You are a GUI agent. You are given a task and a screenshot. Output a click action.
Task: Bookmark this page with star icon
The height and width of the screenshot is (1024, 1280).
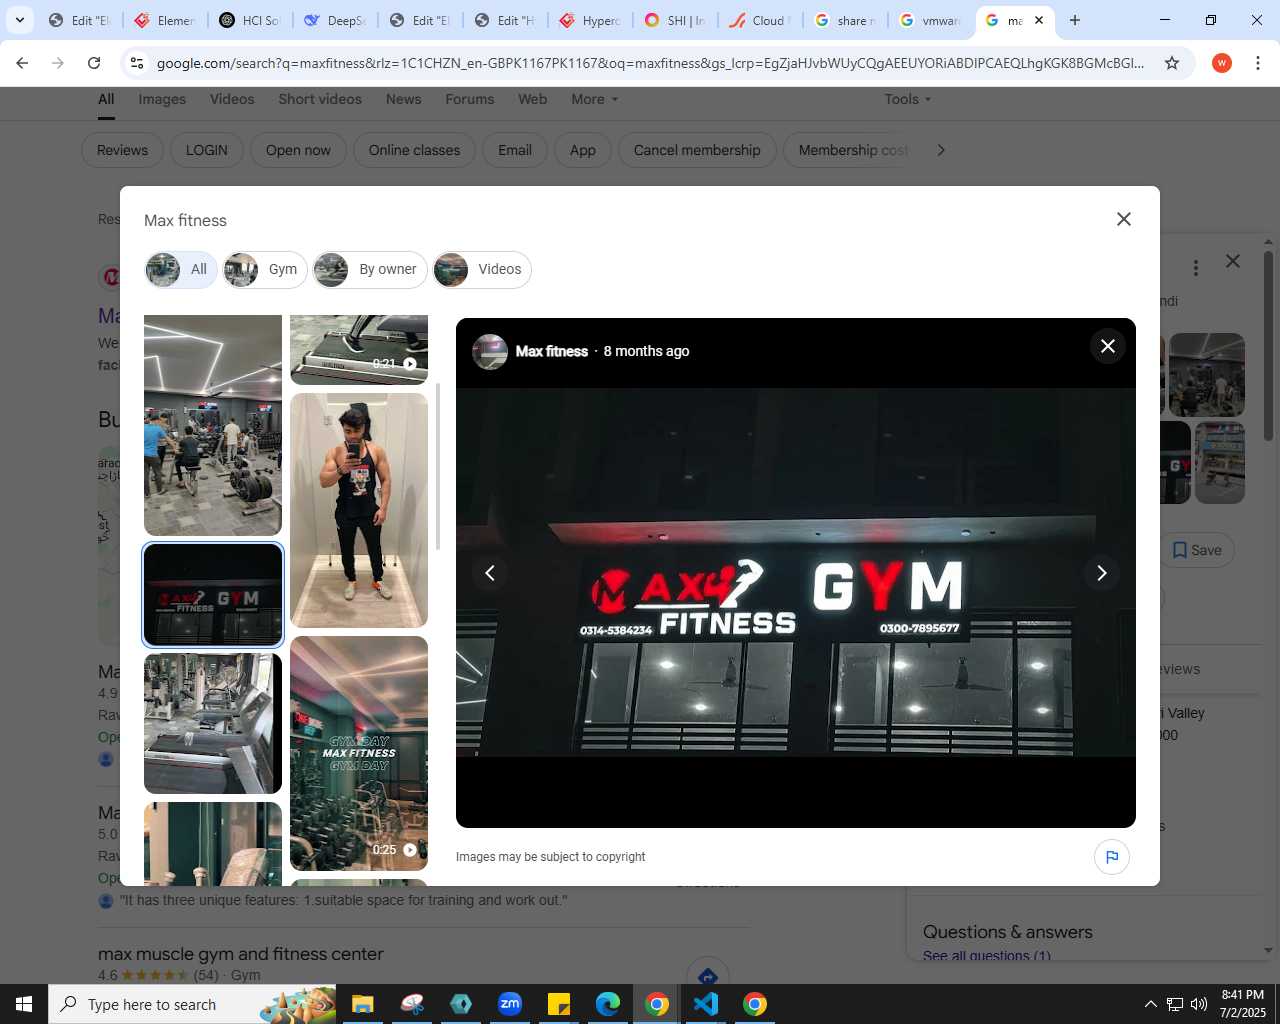(1172, 63)
